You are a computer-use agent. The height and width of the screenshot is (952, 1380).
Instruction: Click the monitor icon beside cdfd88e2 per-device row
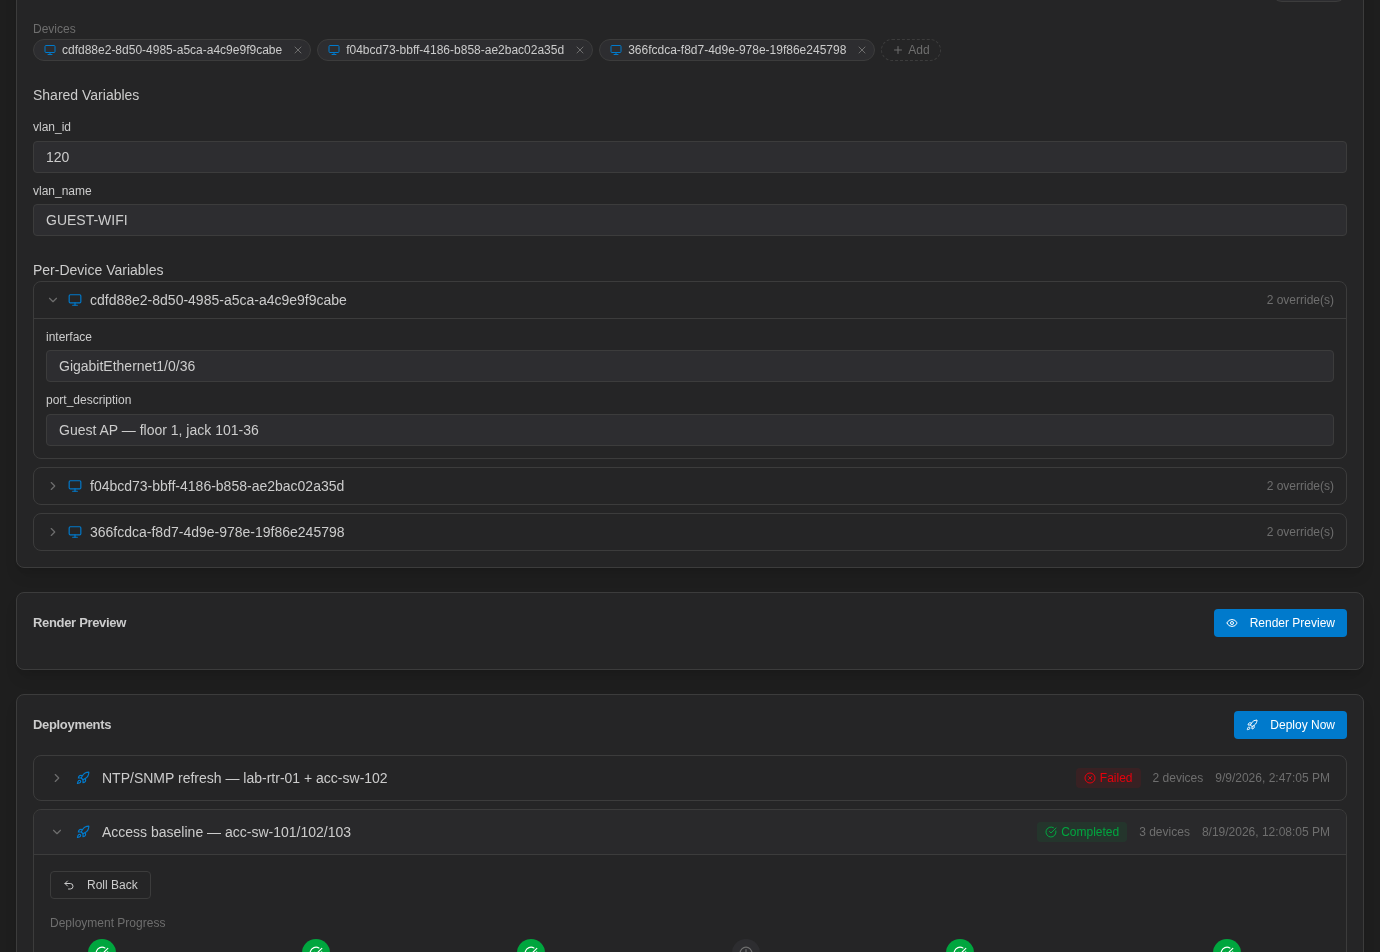[75, 300]
